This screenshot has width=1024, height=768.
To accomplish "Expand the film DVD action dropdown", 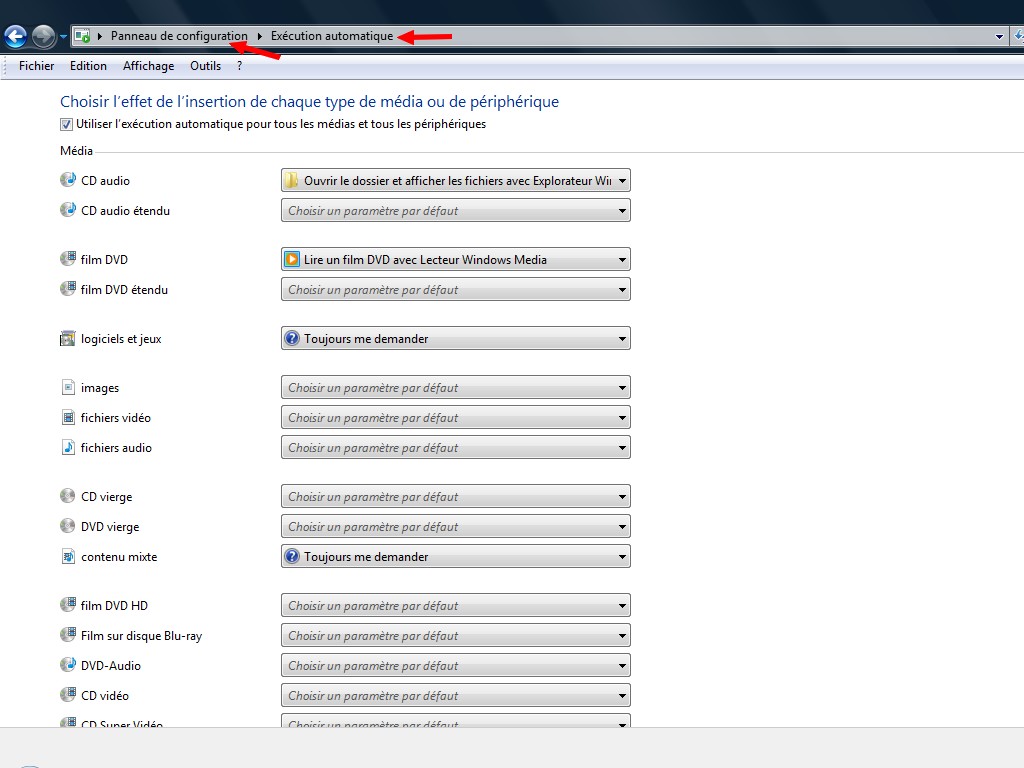I will pos(455,260).
